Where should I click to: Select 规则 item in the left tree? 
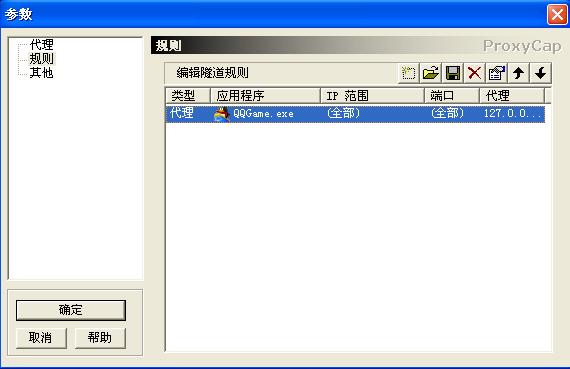point(41,59)
